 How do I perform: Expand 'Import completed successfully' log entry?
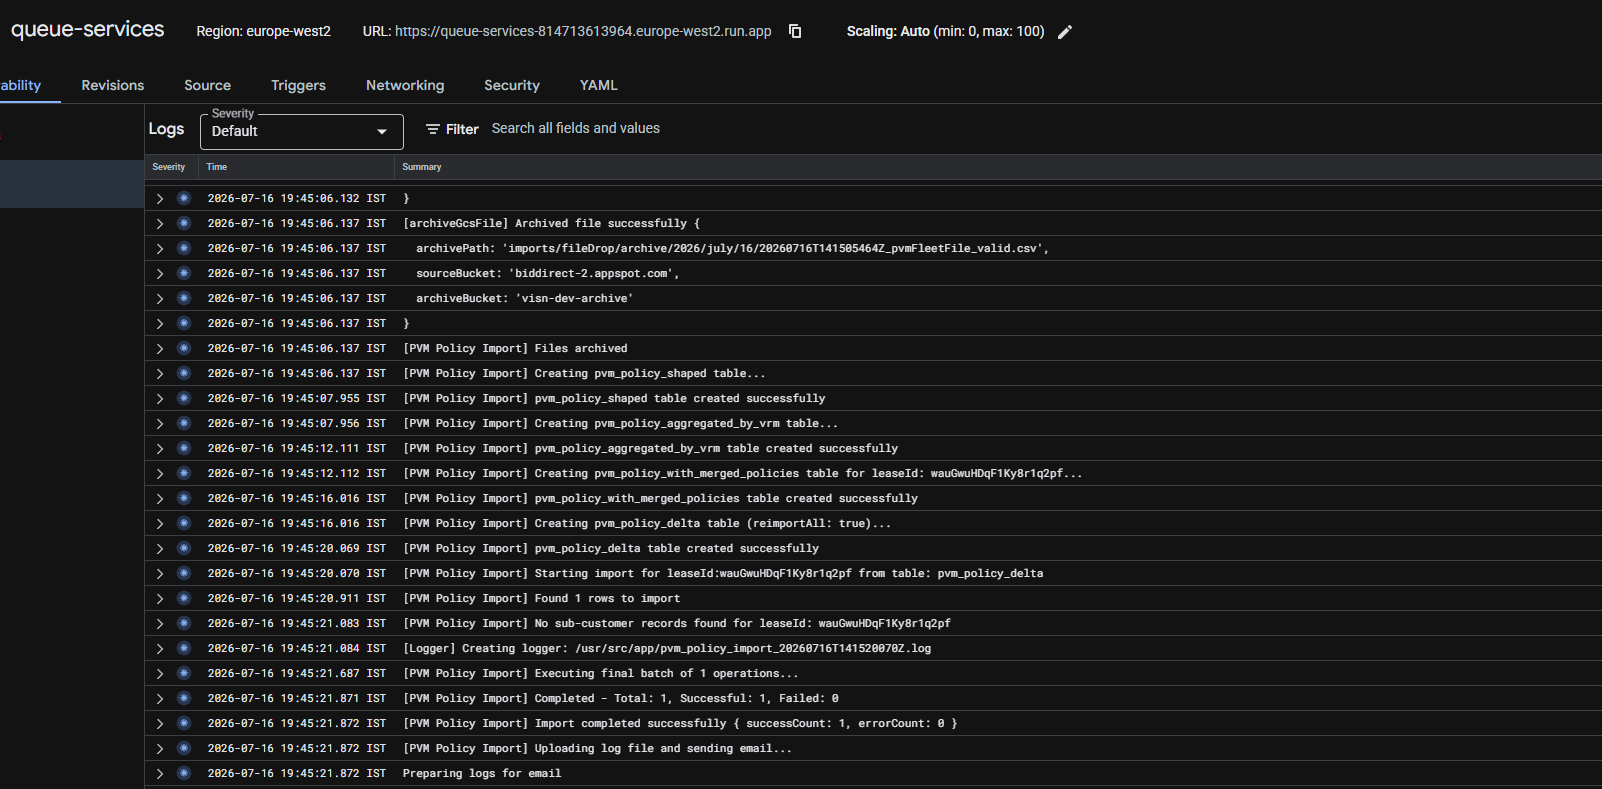point(159,723)
